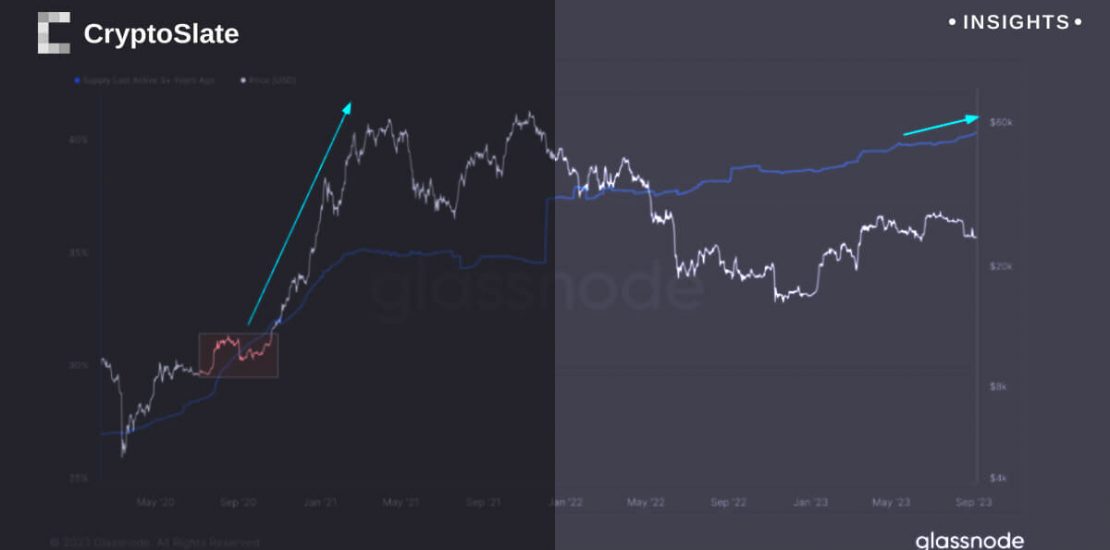Click the INSIGHTS label
Image resolution: width=1110 pixels, height=550 pixels.
tap(1015, 22)
